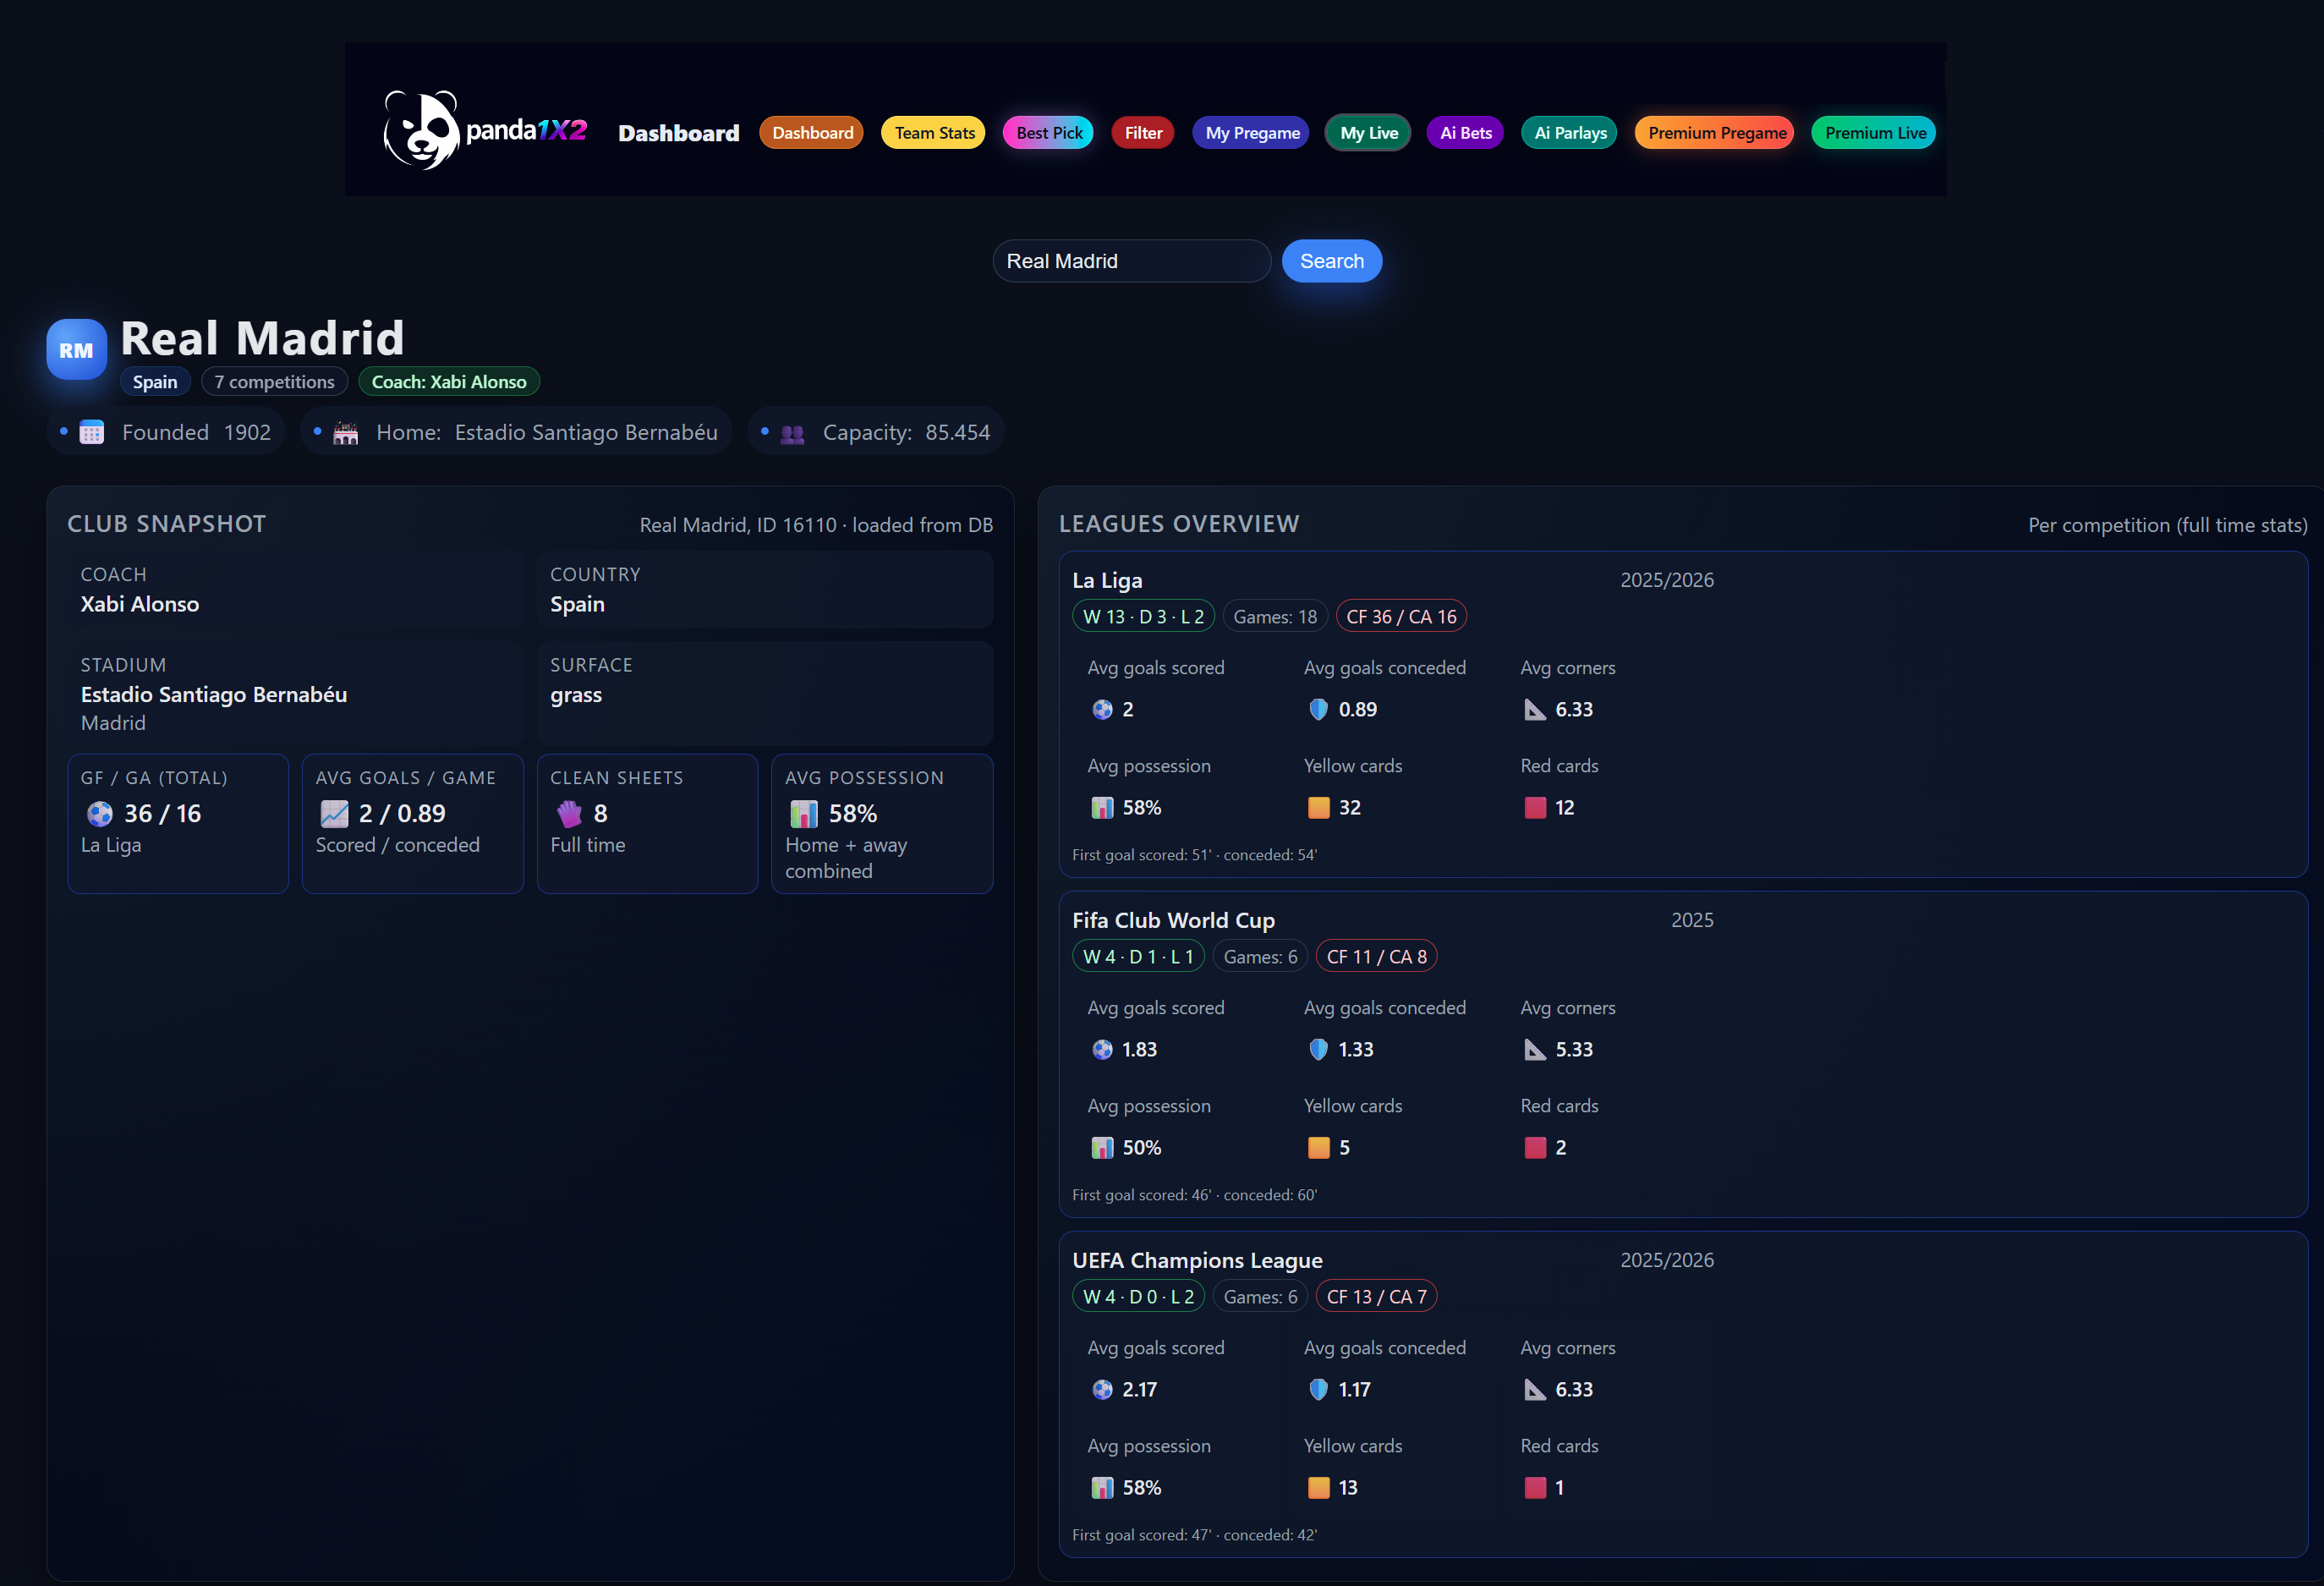
Task: Open the red Filter nav pill
Action: [1143, 132]
